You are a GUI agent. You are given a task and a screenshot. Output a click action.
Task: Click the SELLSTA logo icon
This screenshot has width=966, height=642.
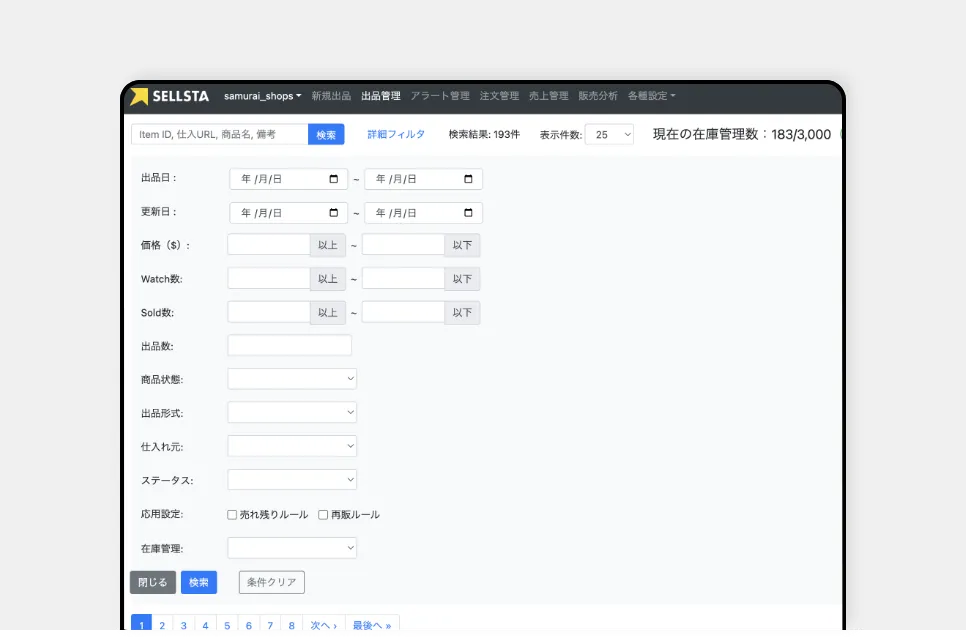(139, 96)
